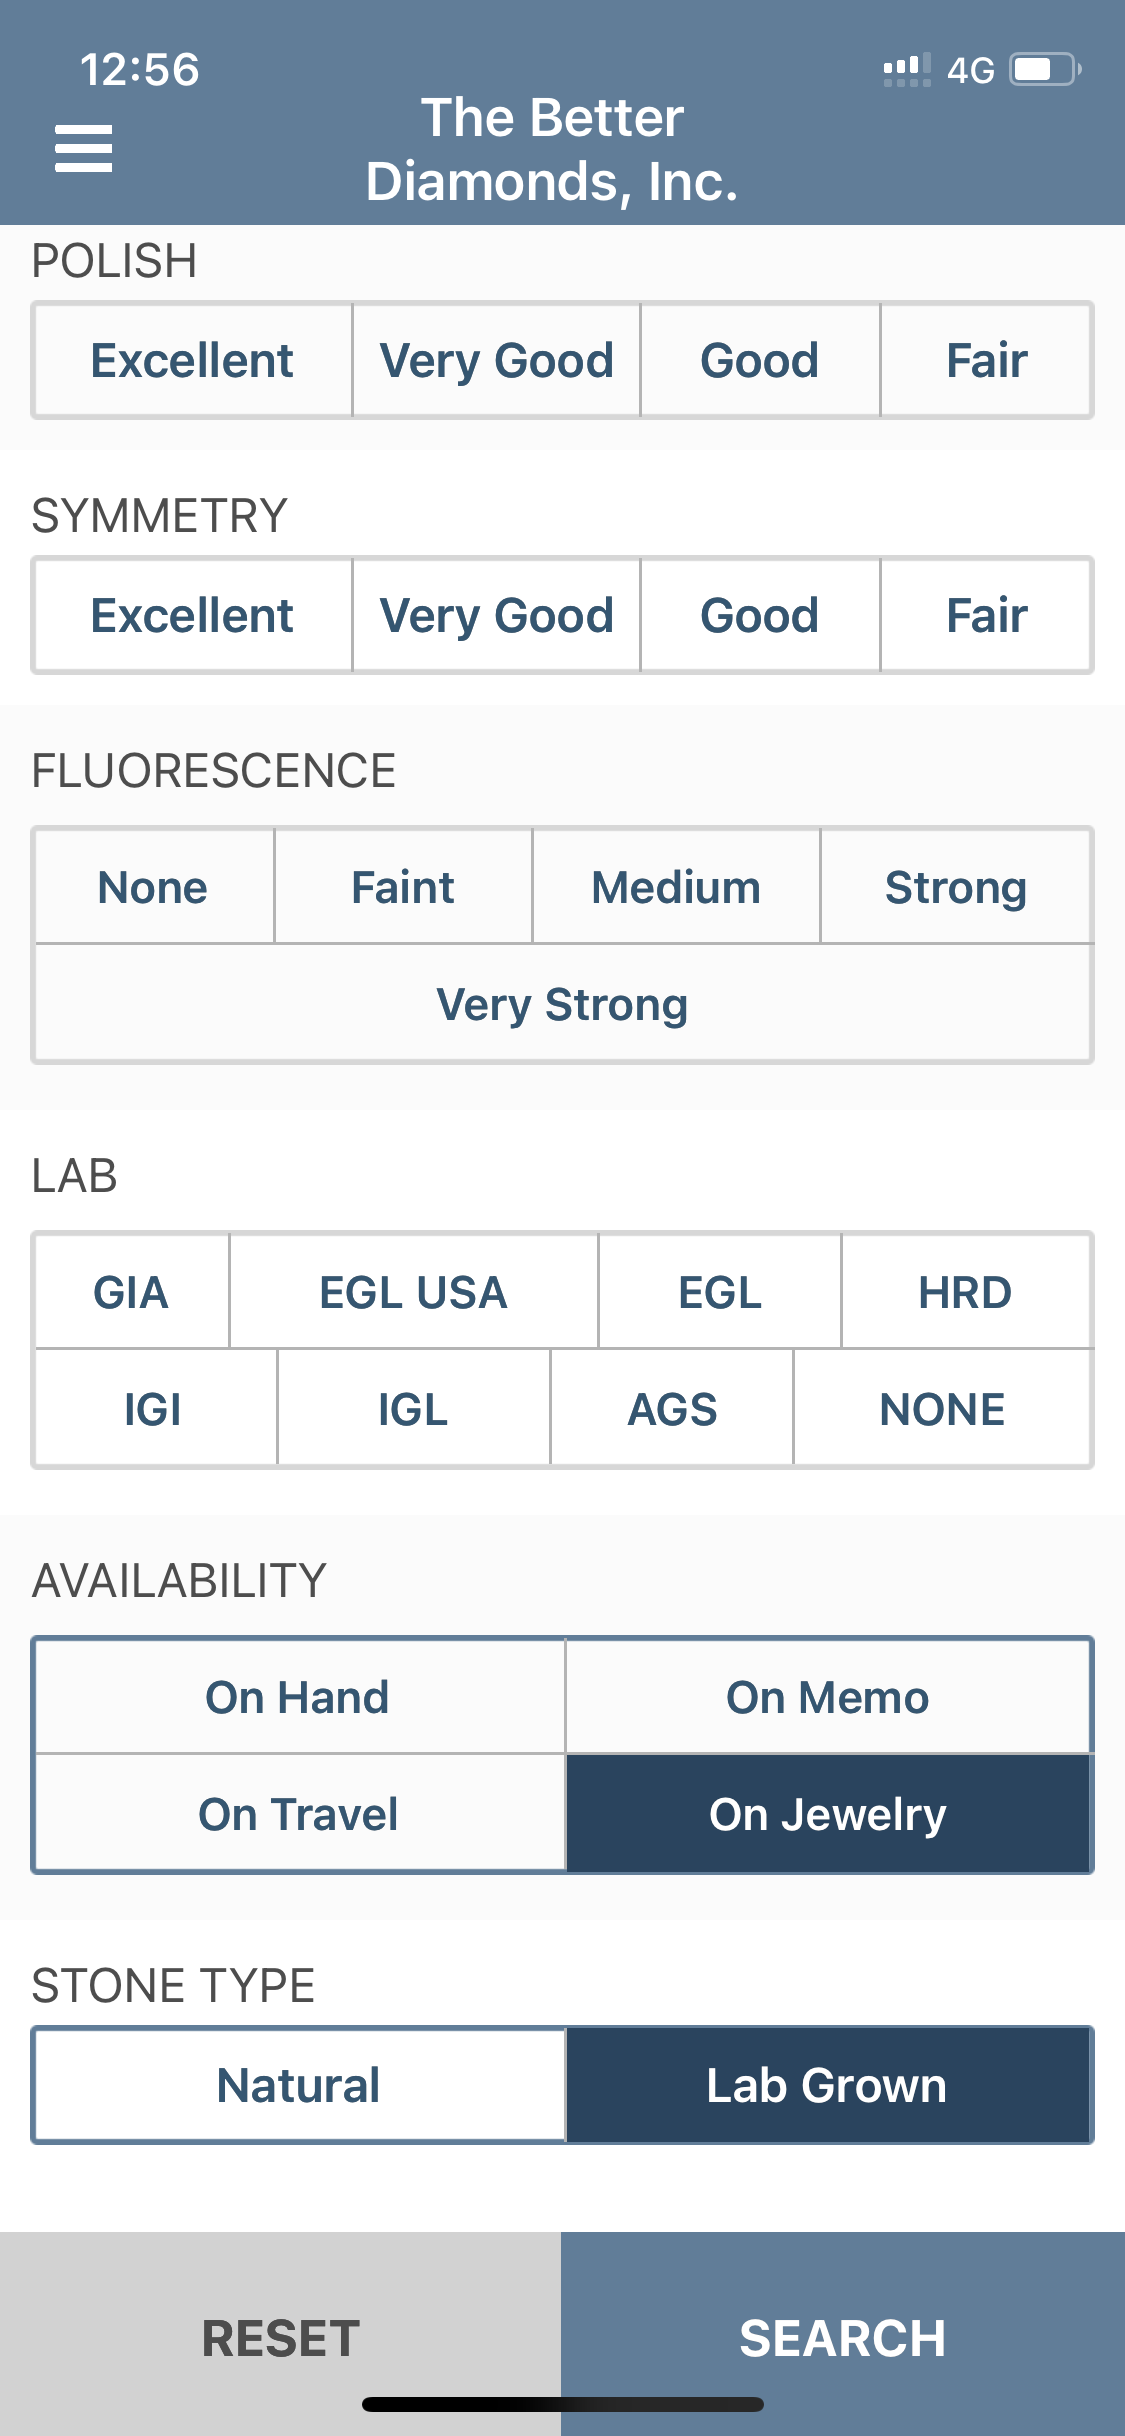
Task: Choose HRD lab filter
Action: click(x=966, y=1292)
